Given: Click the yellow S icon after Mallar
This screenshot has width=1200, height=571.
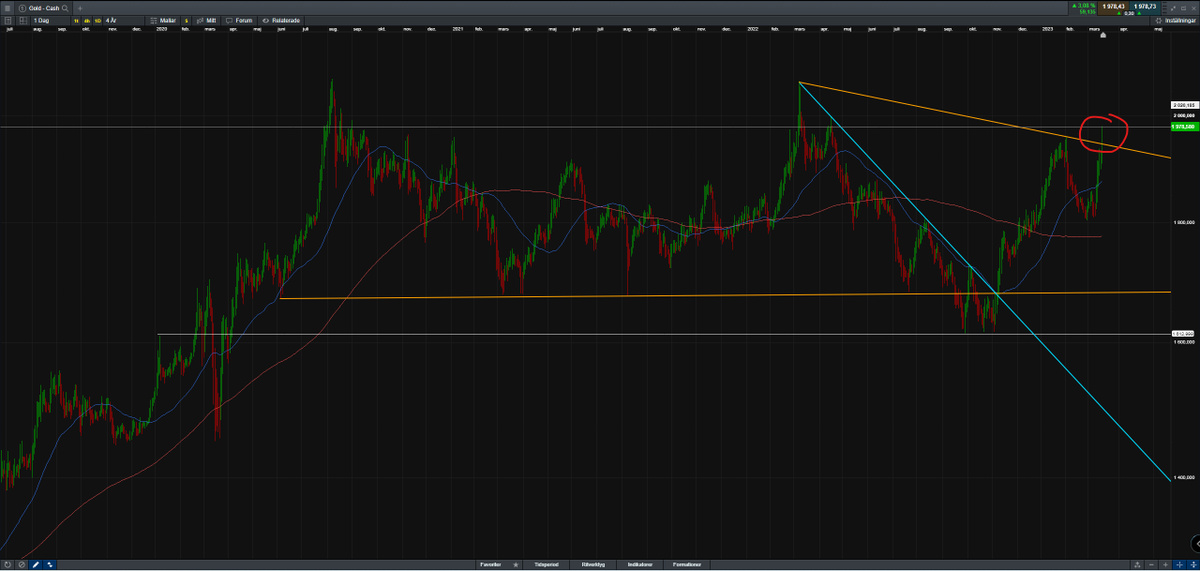Looking at the screenshot, I should (186, 20).
